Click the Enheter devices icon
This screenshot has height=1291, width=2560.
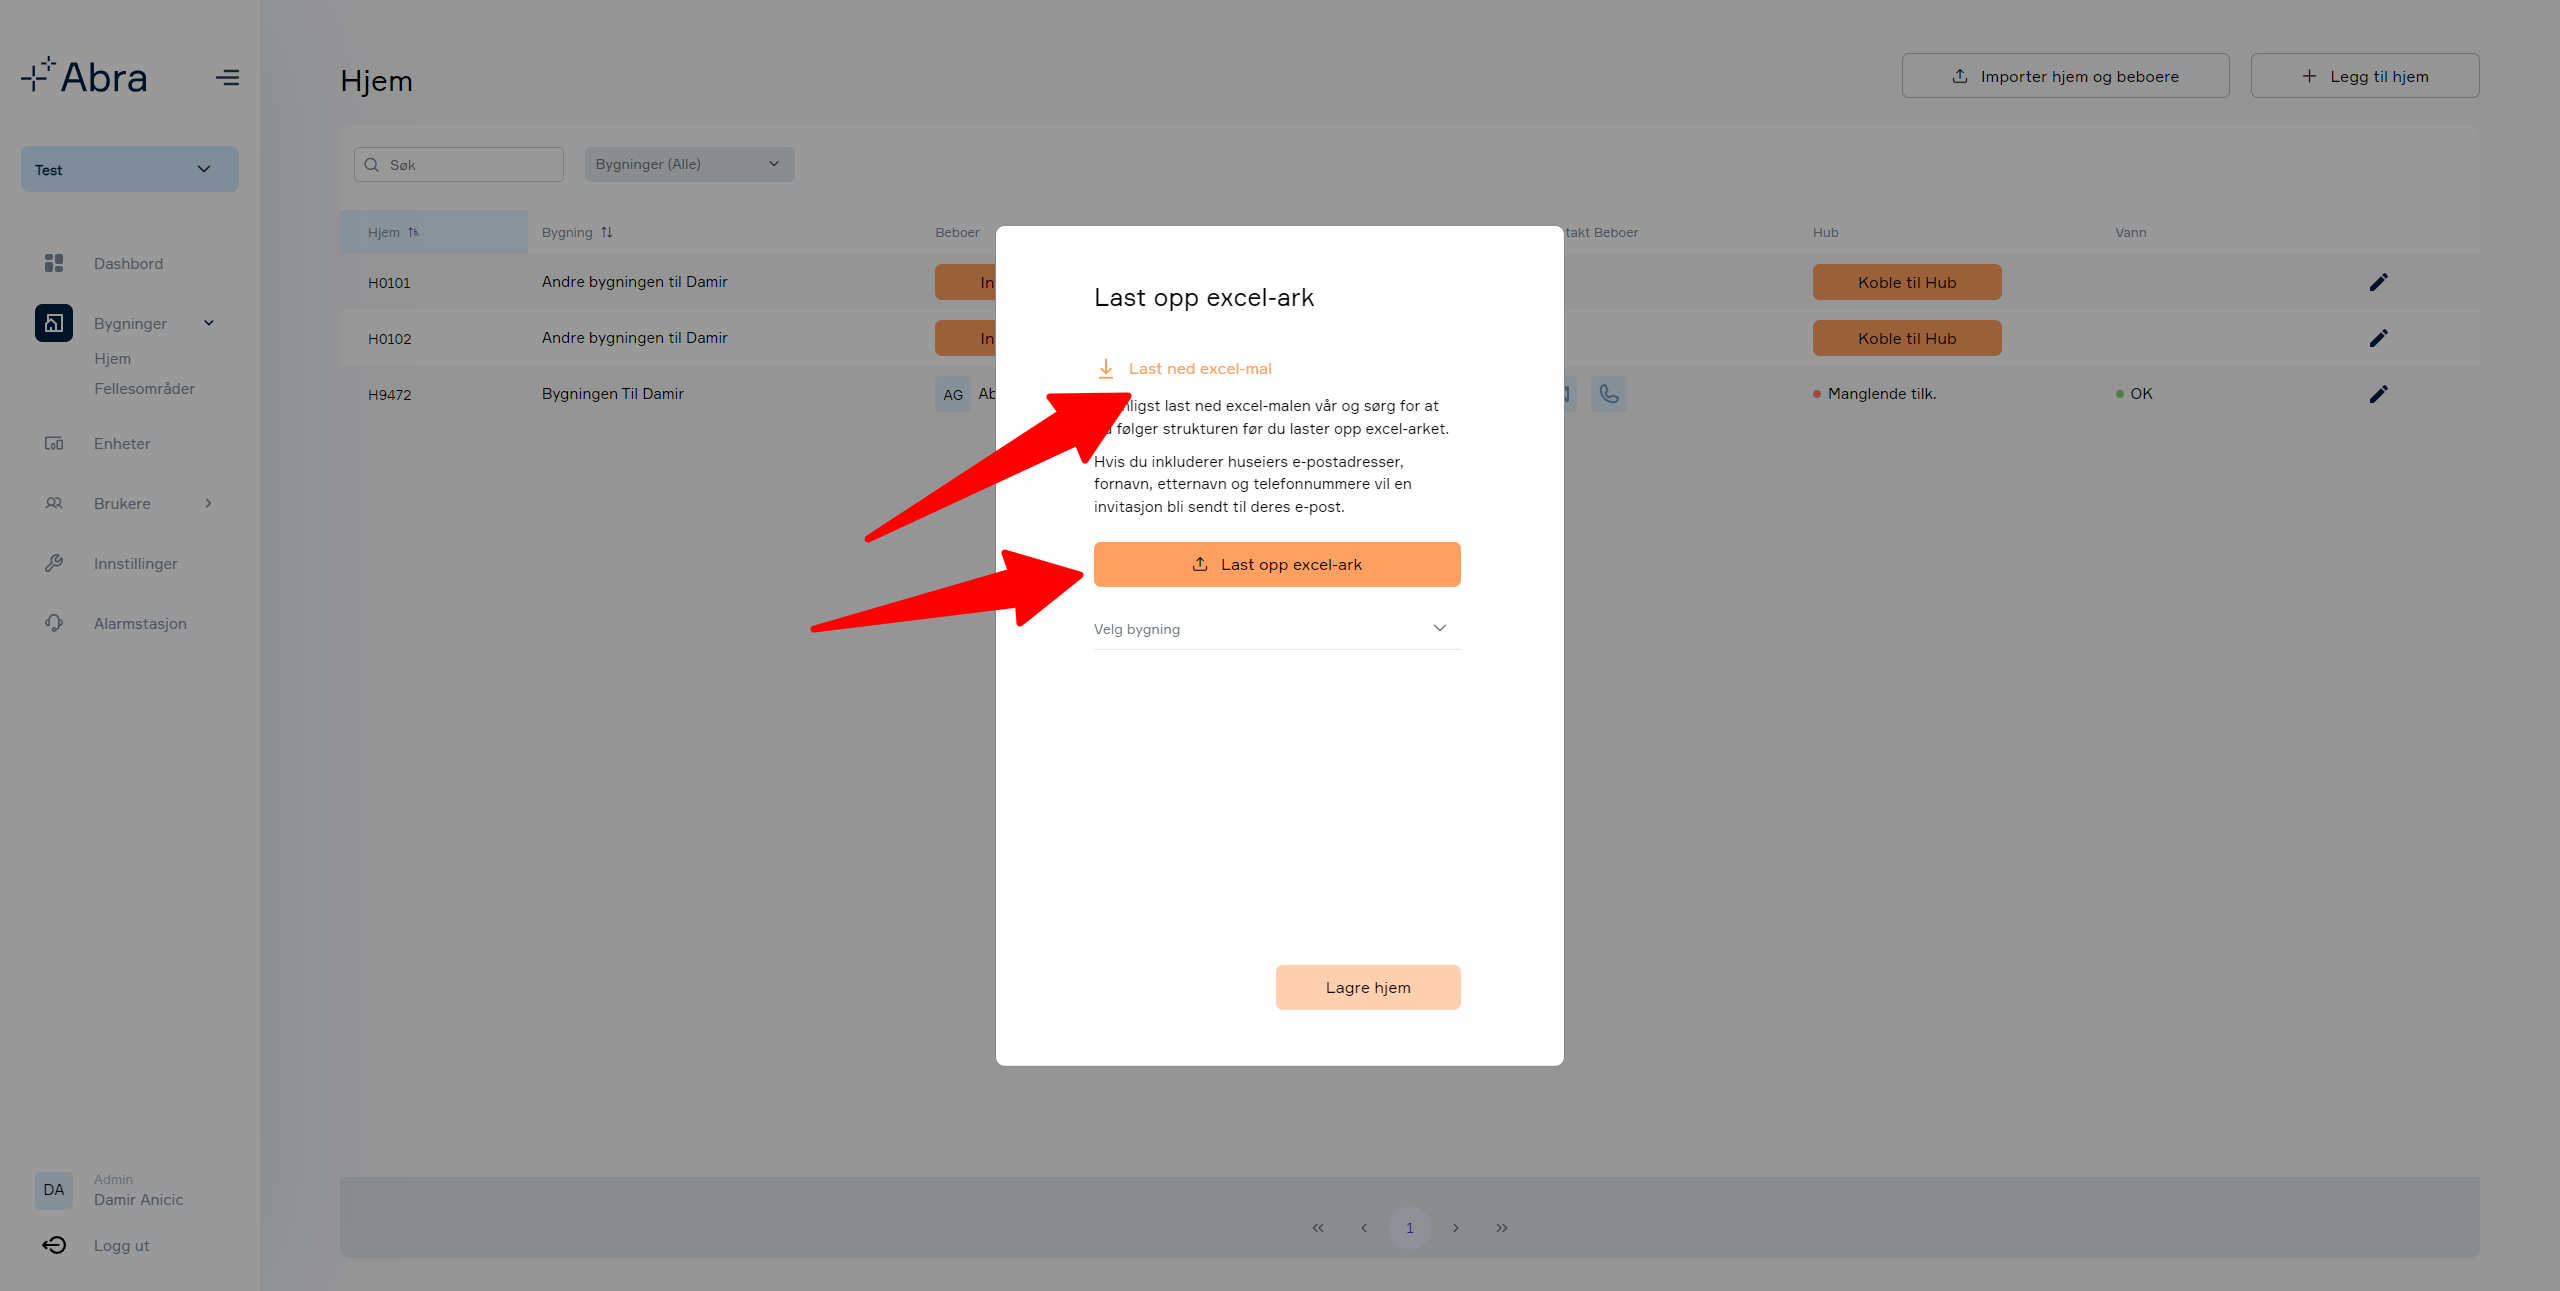coord(54,443)
